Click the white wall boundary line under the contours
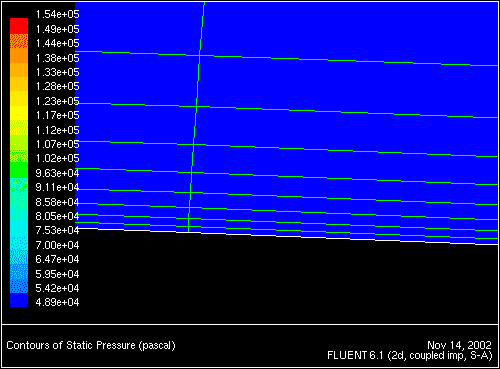This screenshot has width=500, height=369. 287,236
